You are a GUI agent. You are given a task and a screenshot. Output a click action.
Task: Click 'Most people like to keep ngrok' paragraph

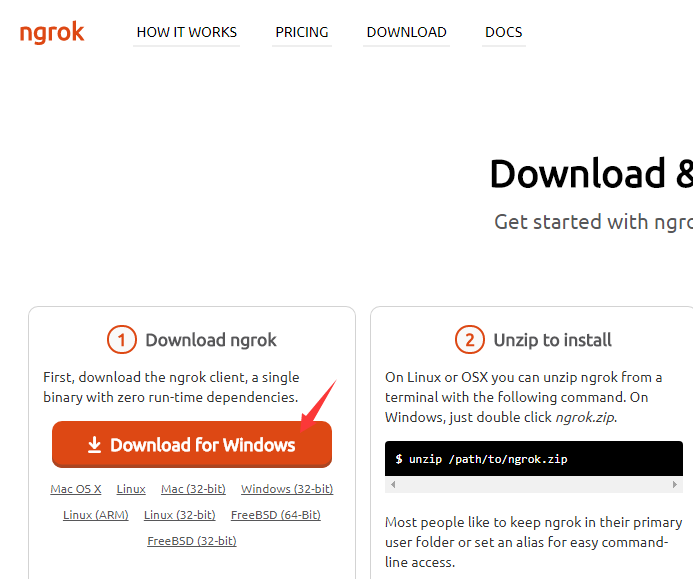click(x=533, y=542)
